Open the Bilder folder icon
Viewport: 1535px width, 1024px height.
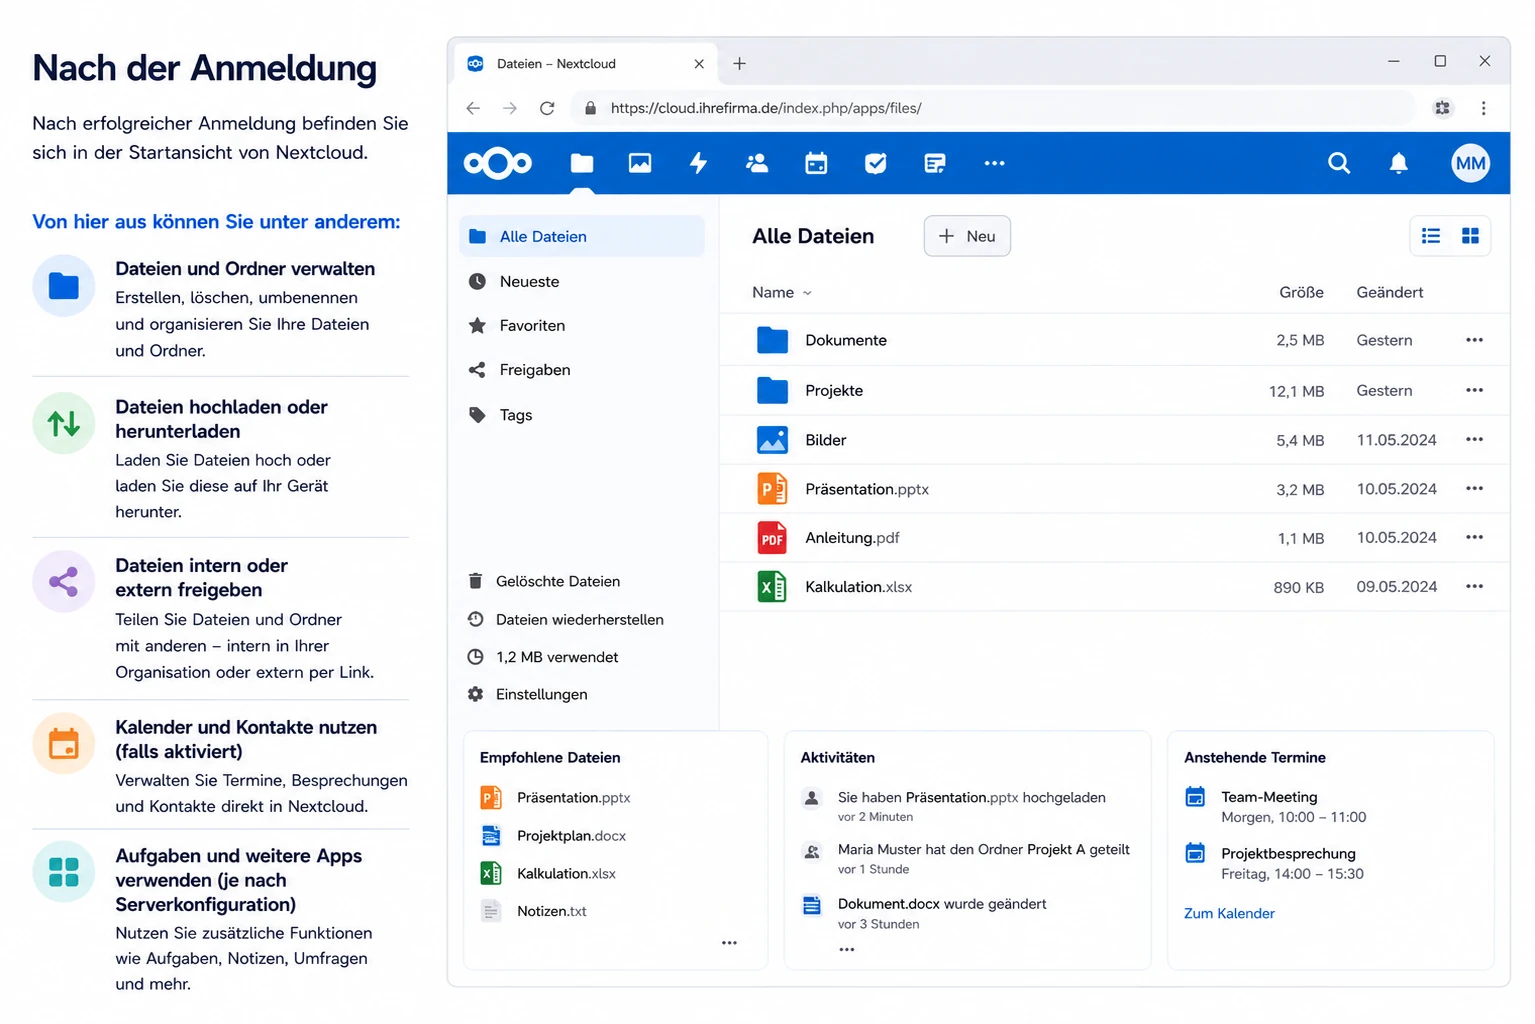[x=772, y=440]
